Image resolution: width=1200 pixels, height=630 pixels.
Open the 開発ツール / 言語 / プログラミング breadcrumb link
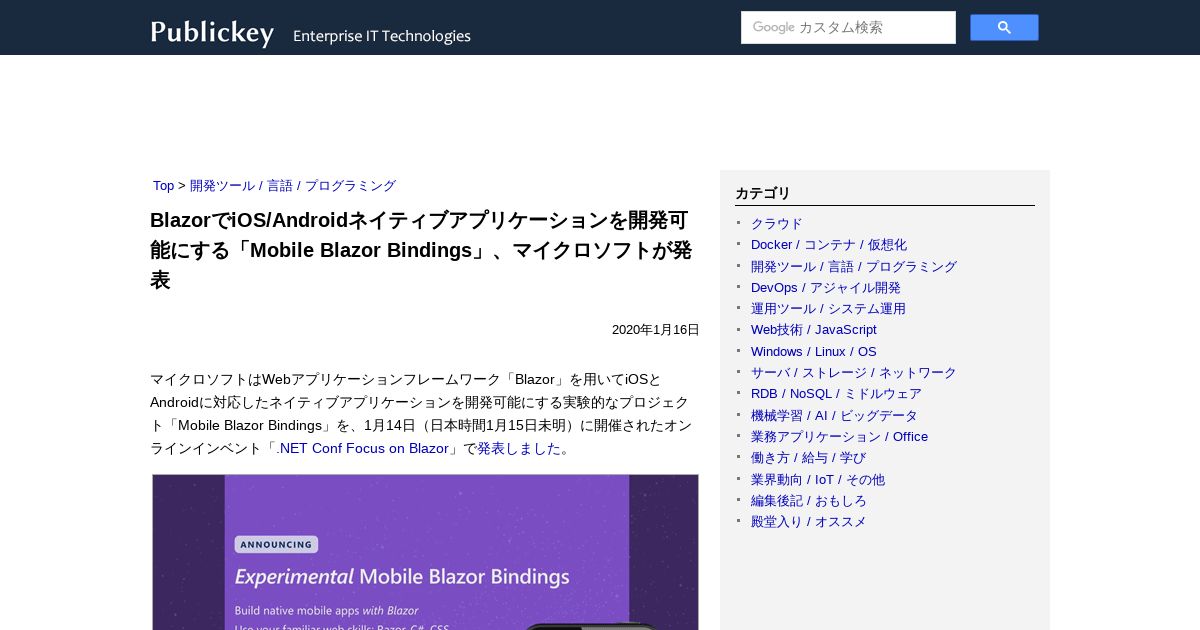293,186
